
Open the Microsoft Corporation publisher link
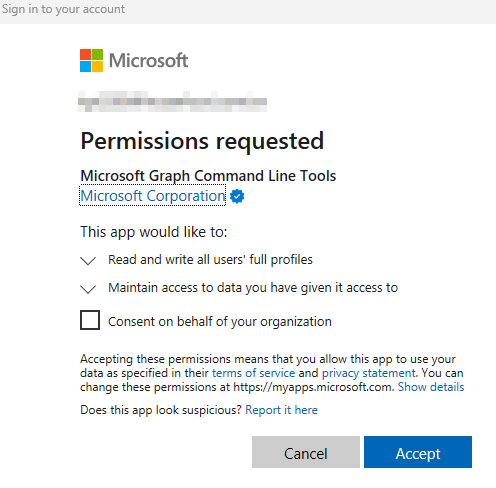pyautogui.click(x=153, y=196)
